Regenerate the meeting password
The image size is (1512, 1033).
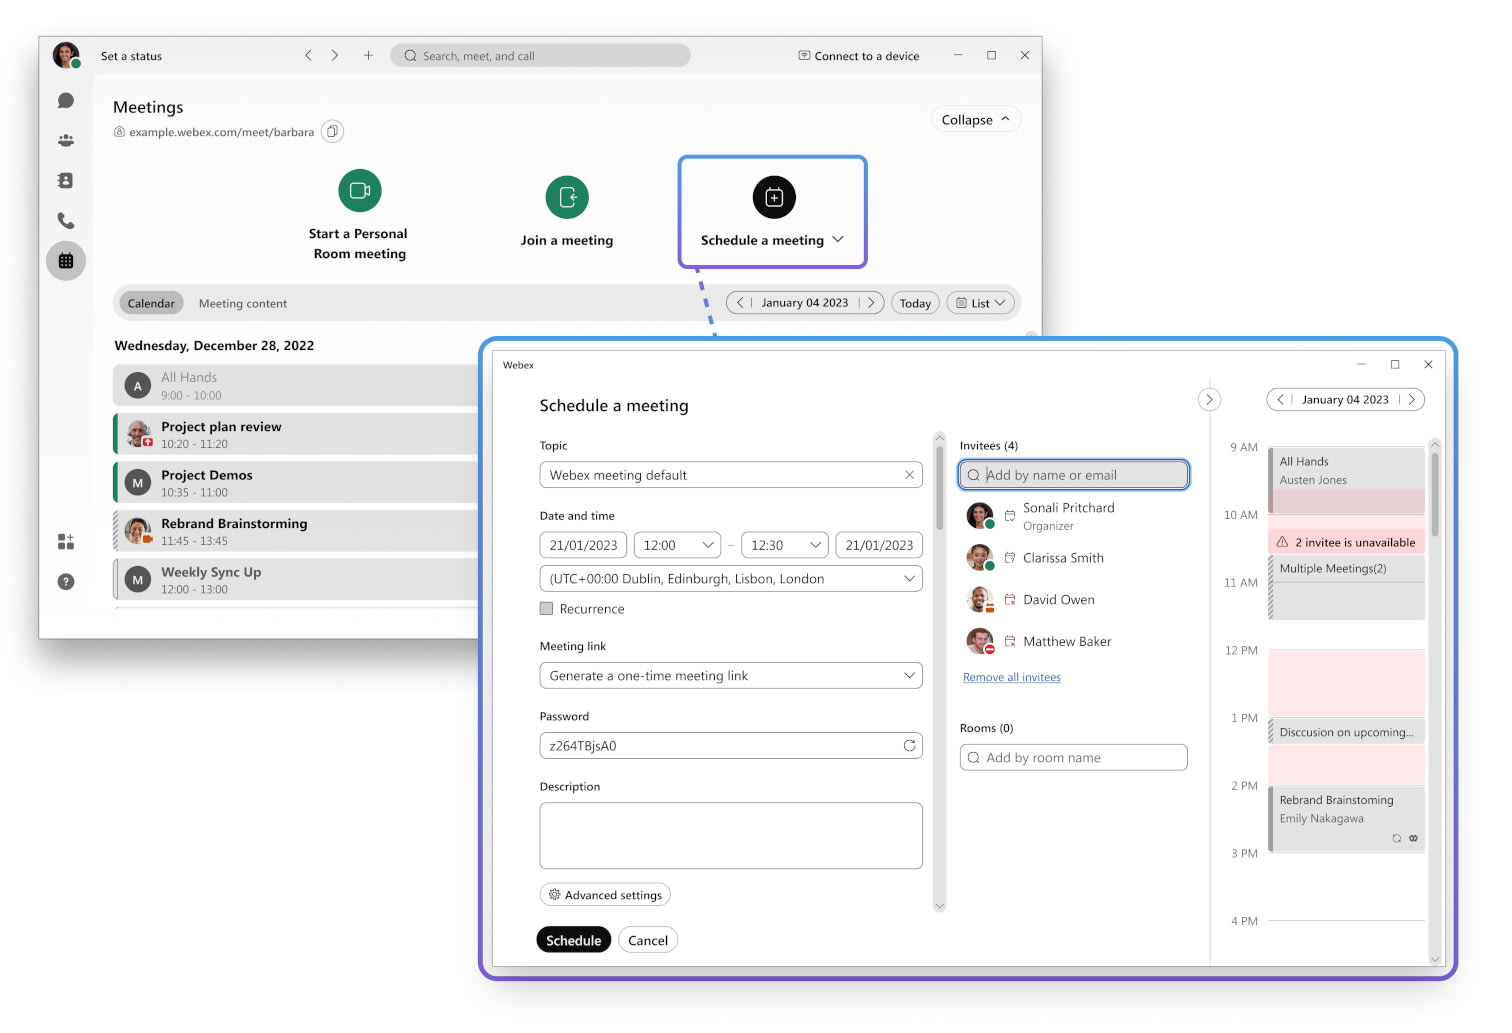(x=909, y=746)
